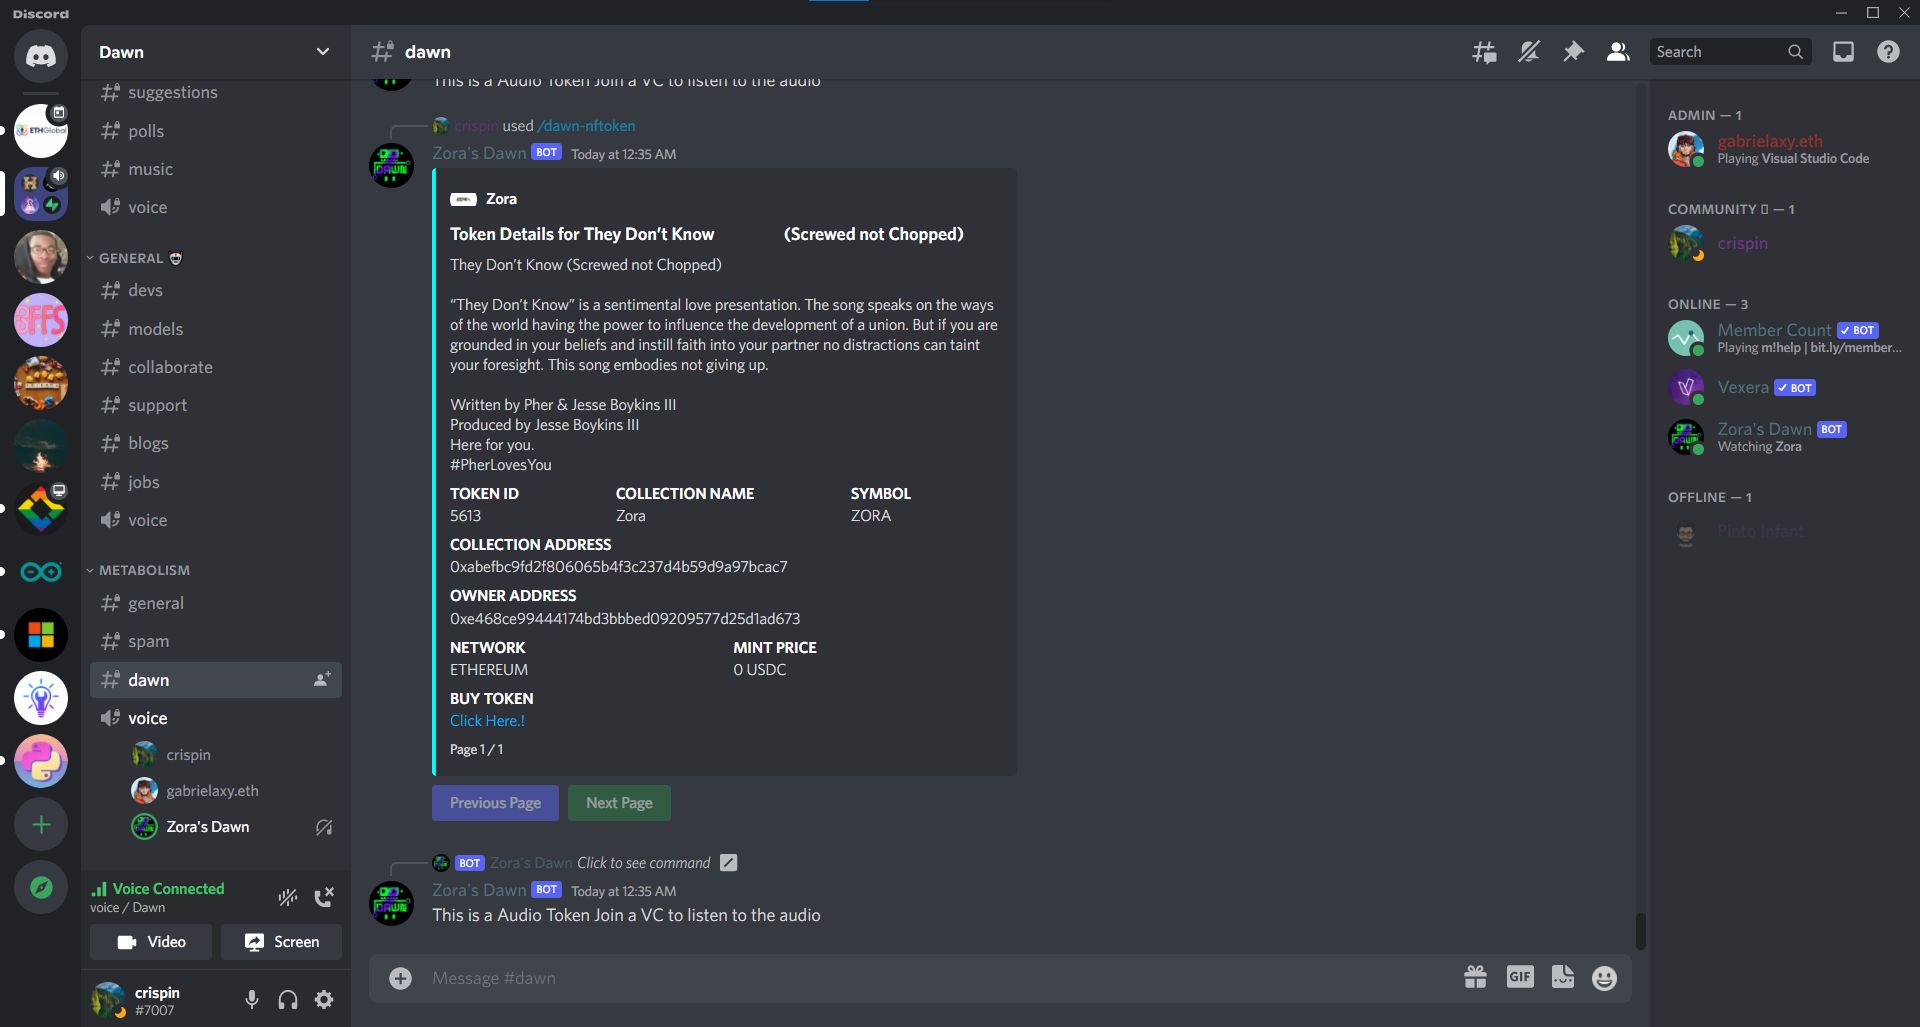The width and height of the screenshot is (1920, 1027).
Task: Open the multicolor diamond server icon
Action: (x=41, y=509)
